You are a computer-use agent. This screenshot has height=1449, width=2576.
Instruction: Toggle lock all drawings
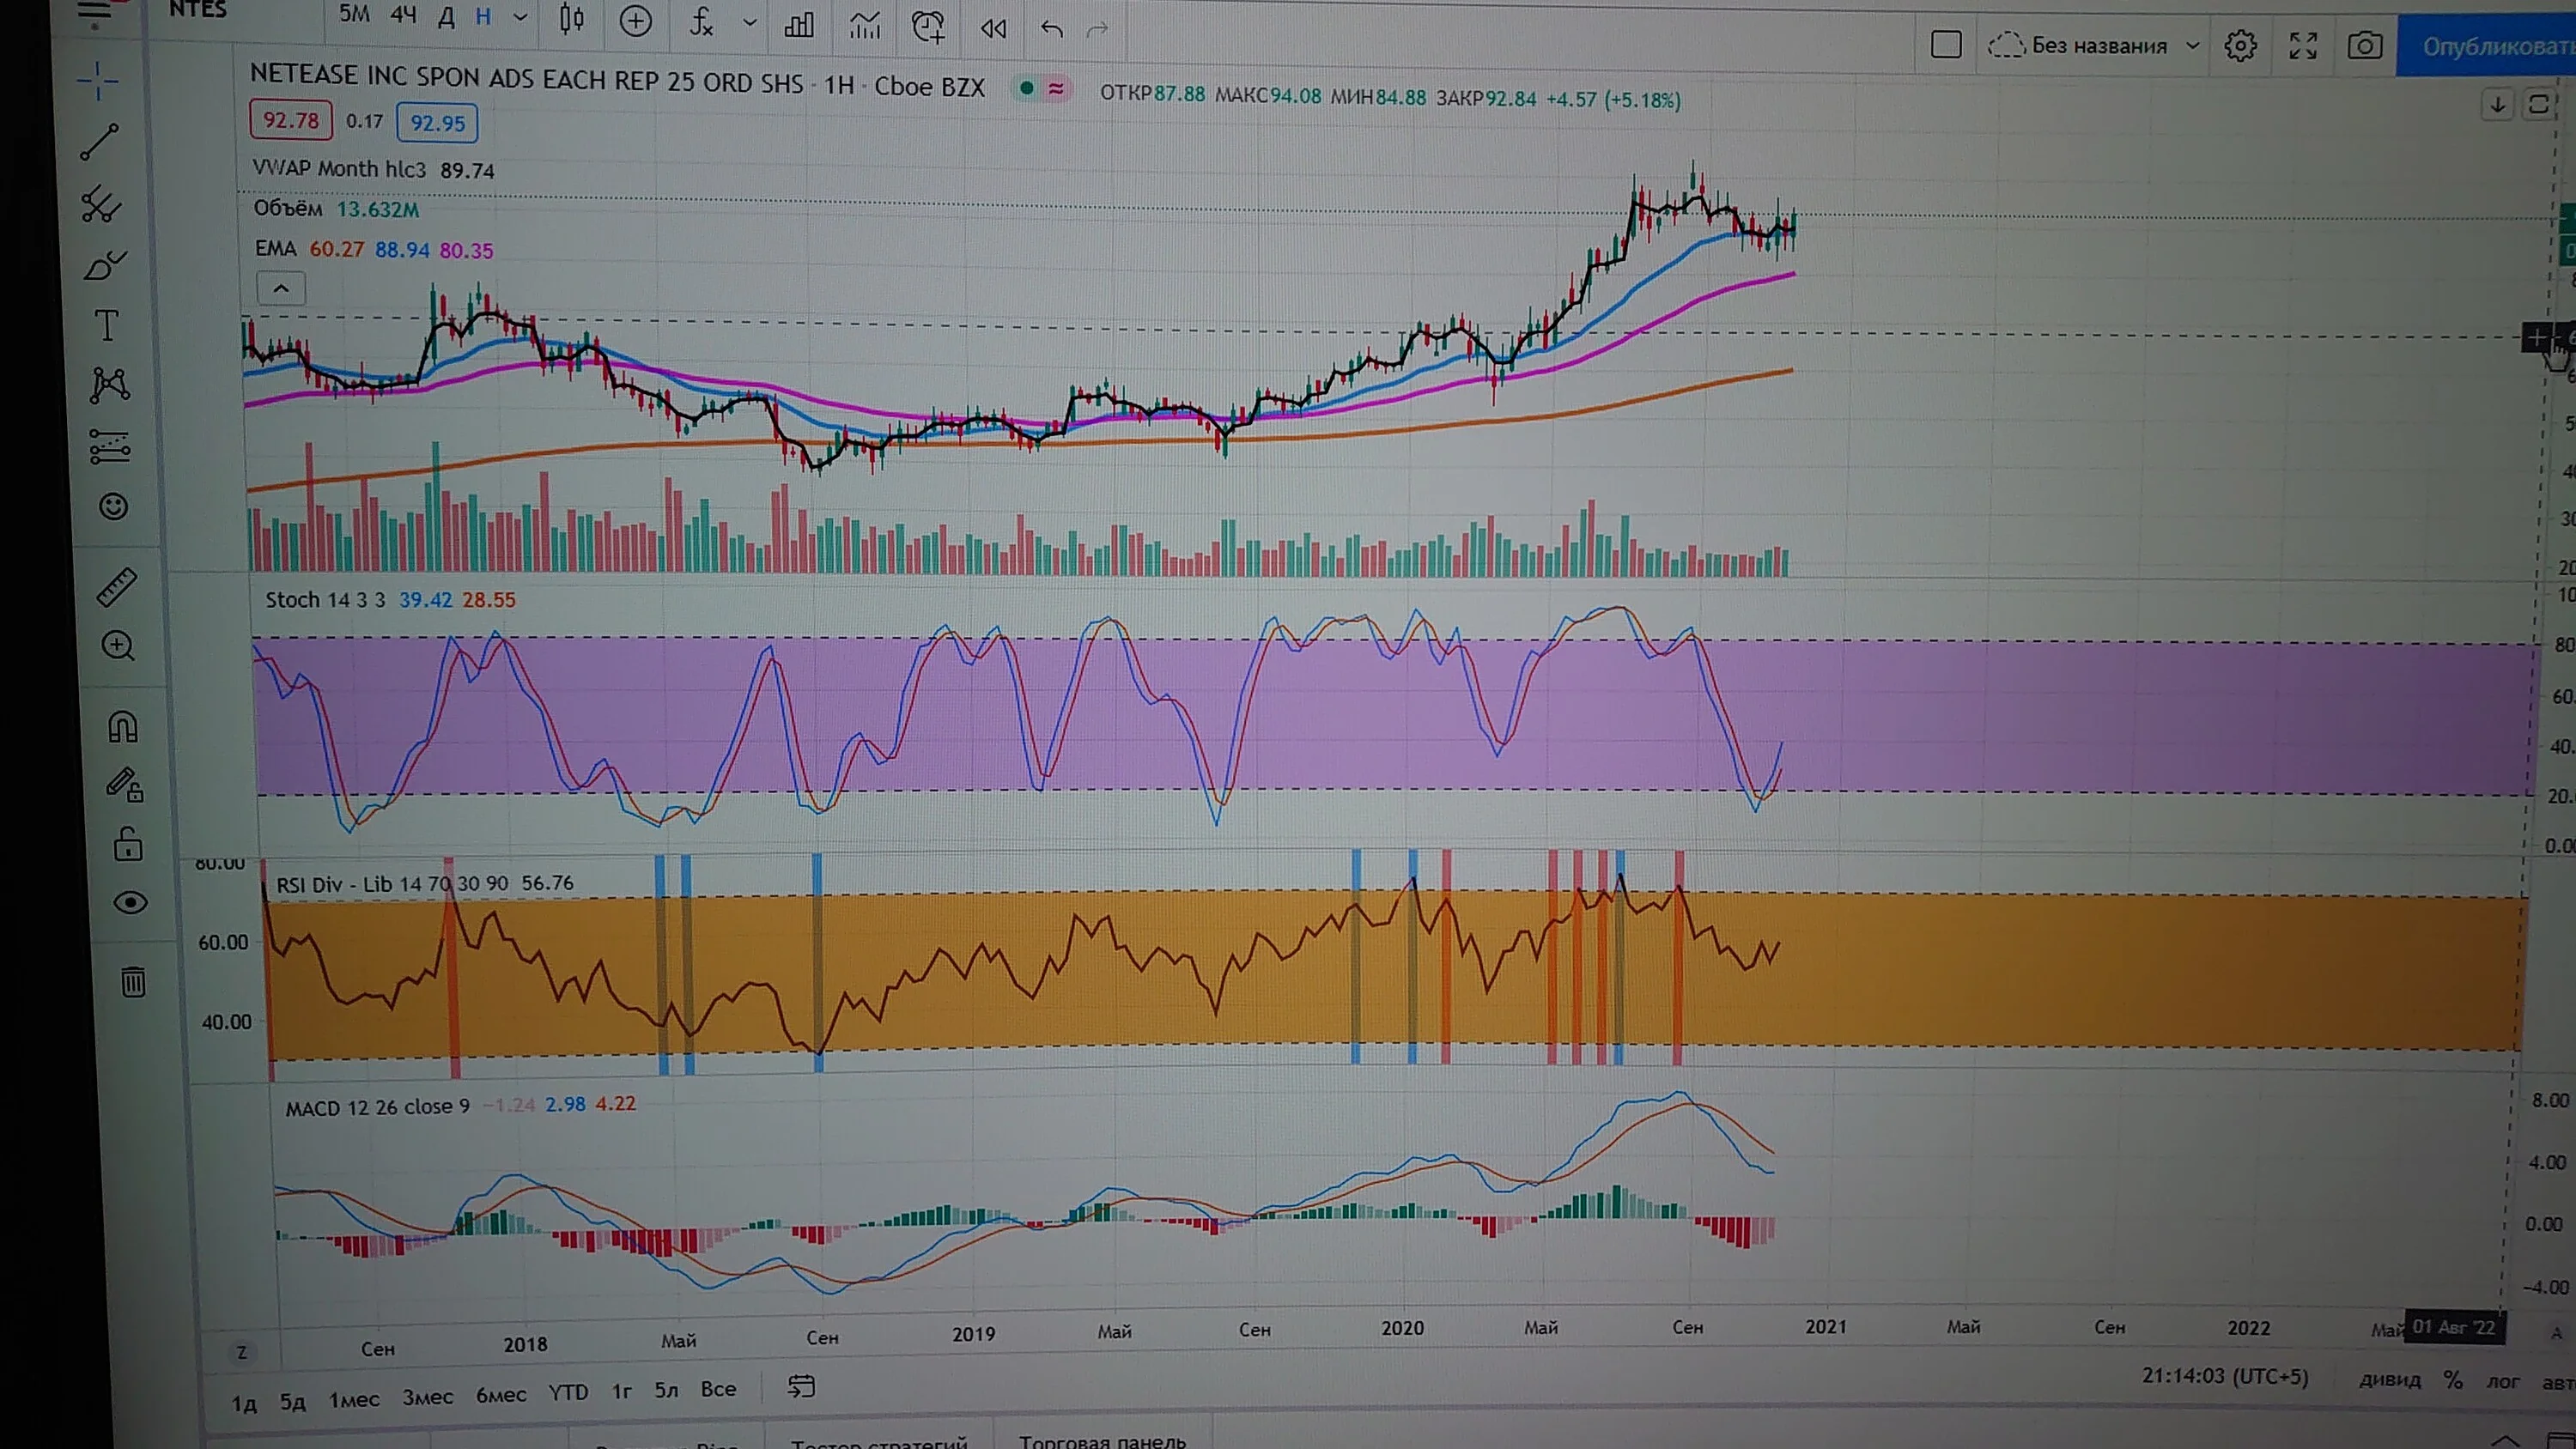[x=128, y=844]
